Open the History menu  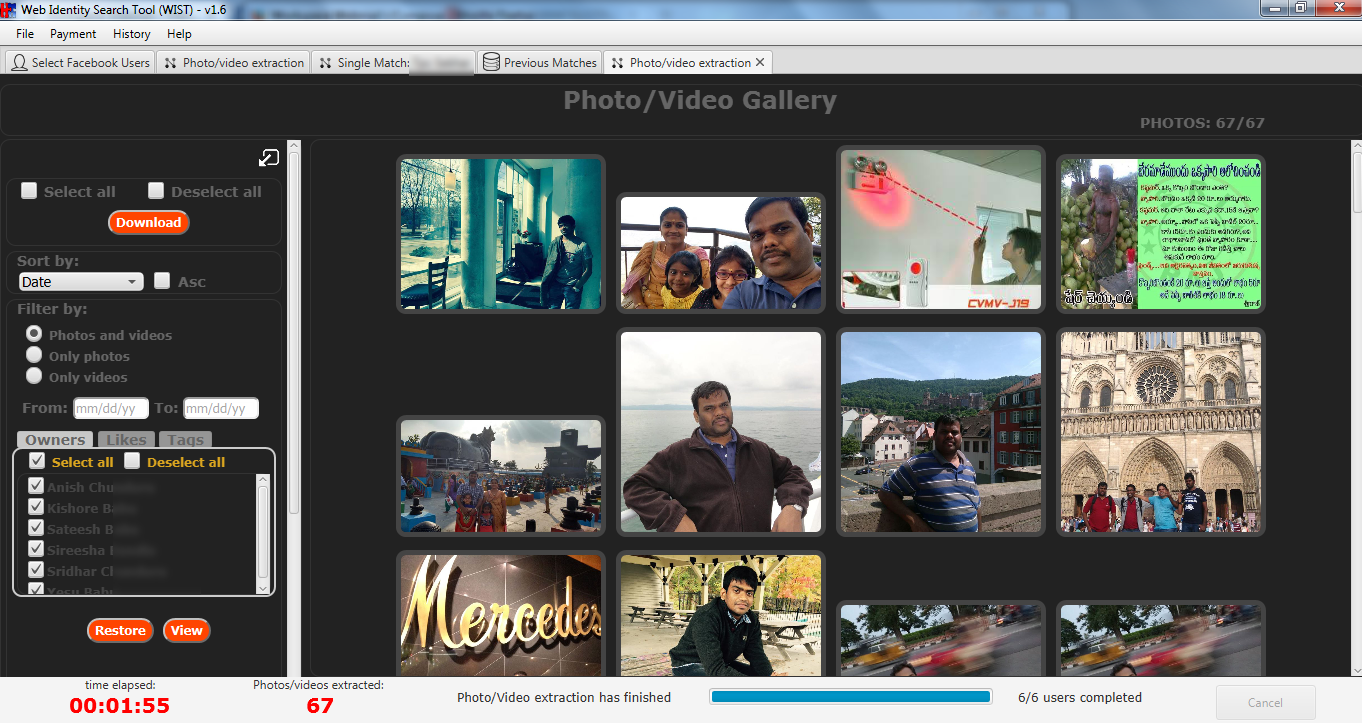pos(131,33)
